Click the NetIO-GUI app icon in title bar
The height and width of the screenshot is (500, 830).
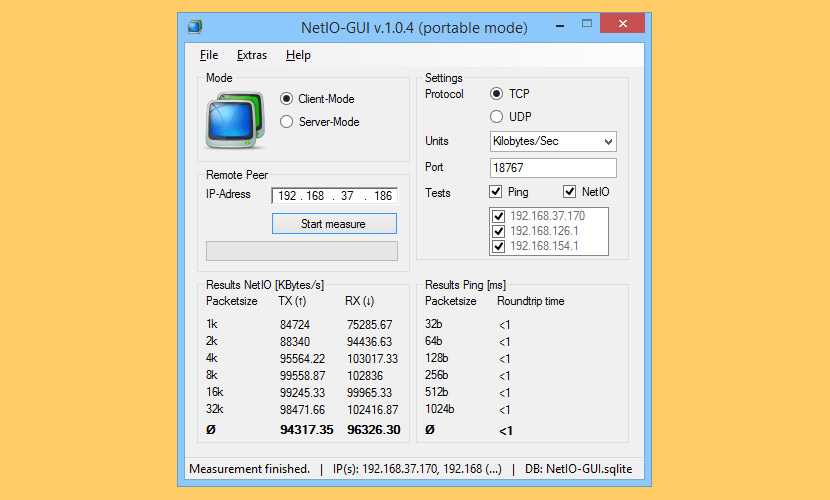point(195,26)
